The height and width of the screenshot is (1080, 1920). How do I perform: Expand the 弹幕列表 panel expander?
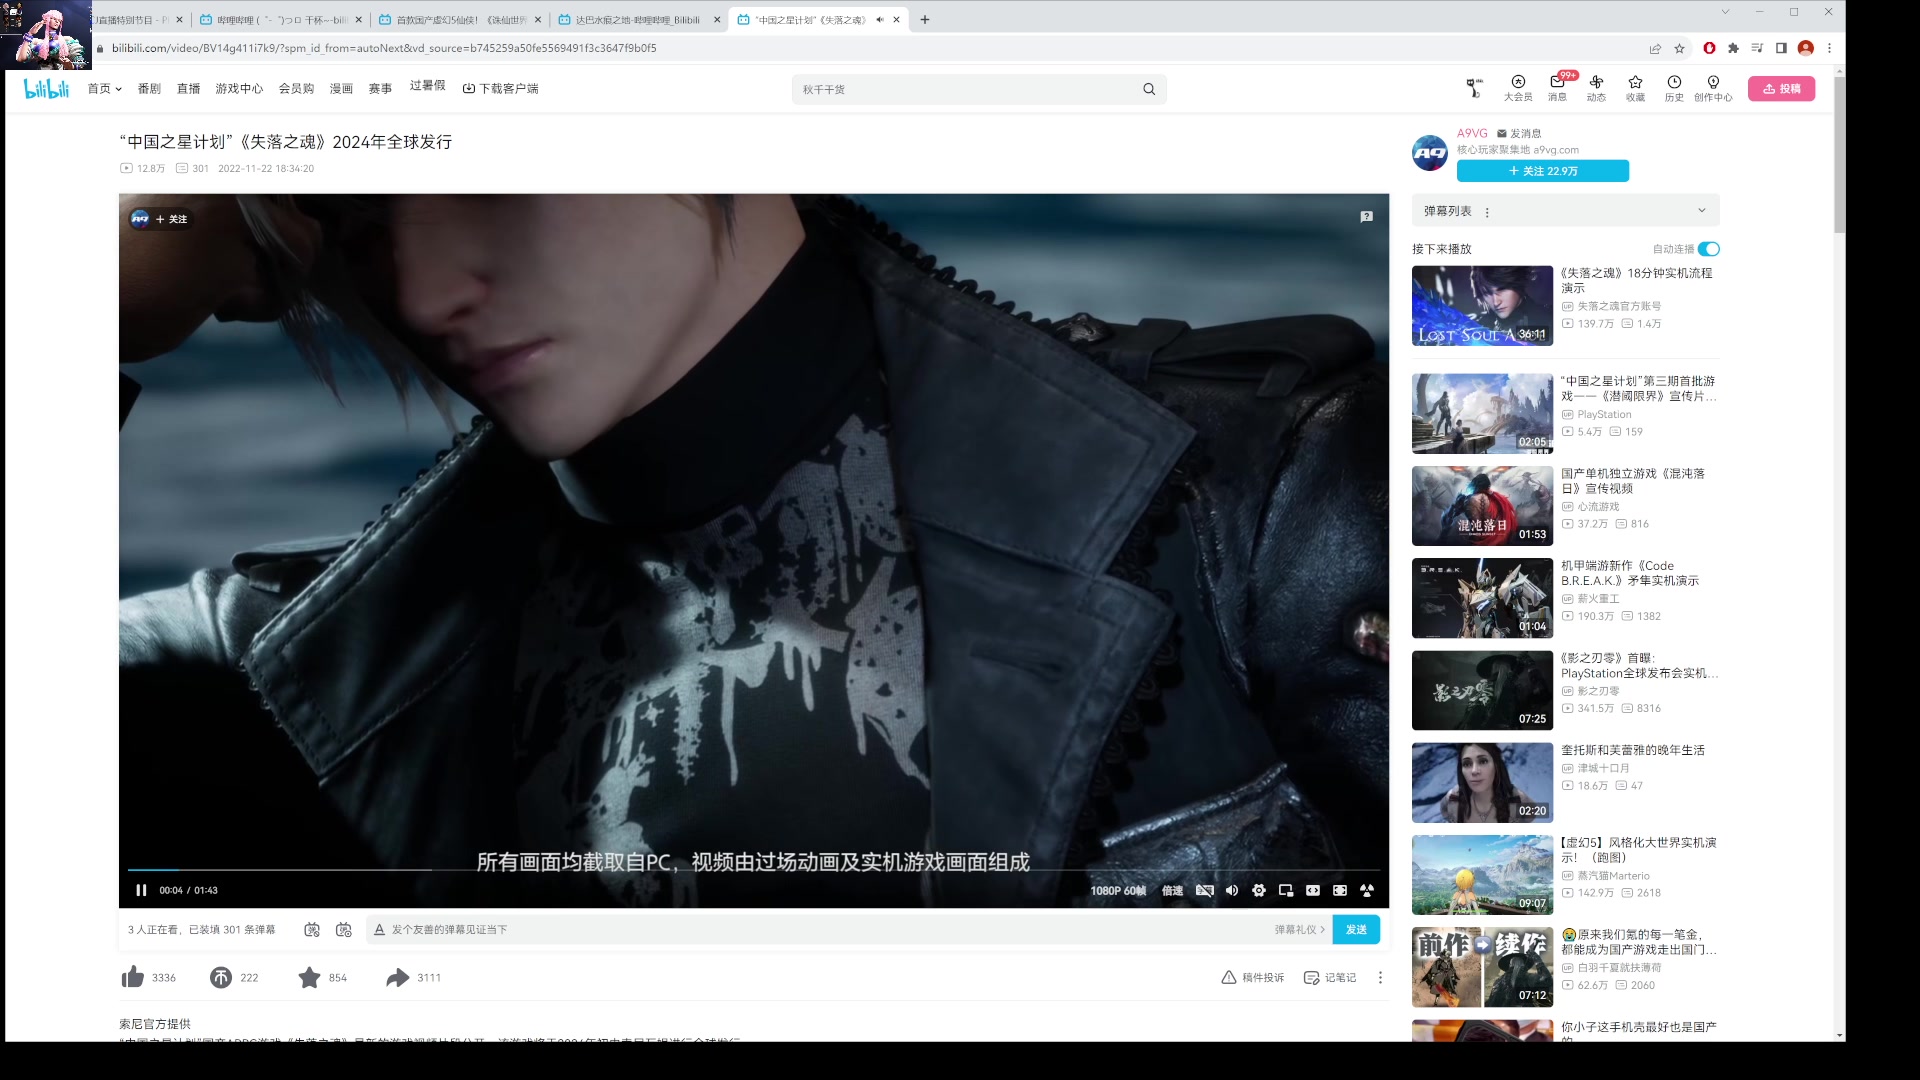pyautogui.click(x=1702, y=210)
